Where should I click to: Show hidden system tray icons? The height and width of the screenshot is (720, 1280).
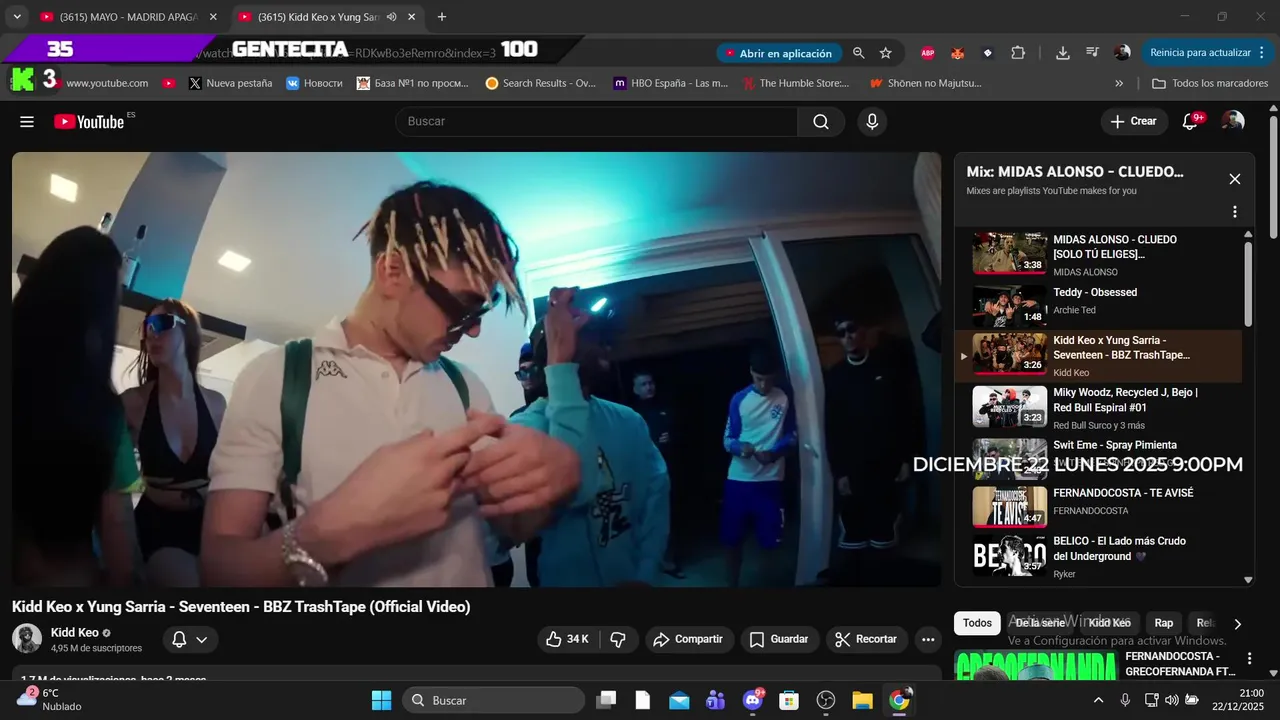pos(1098,700)
